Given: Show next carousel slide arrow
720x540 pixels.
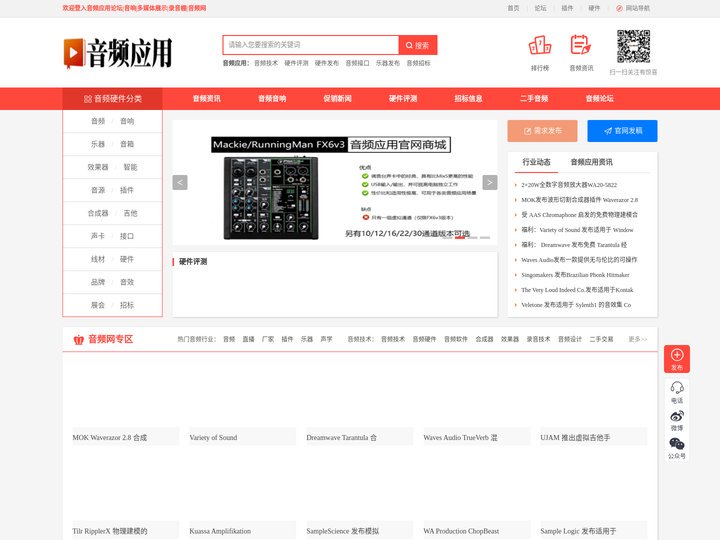Looking at the screenshot, I should [x=490, y=182].
